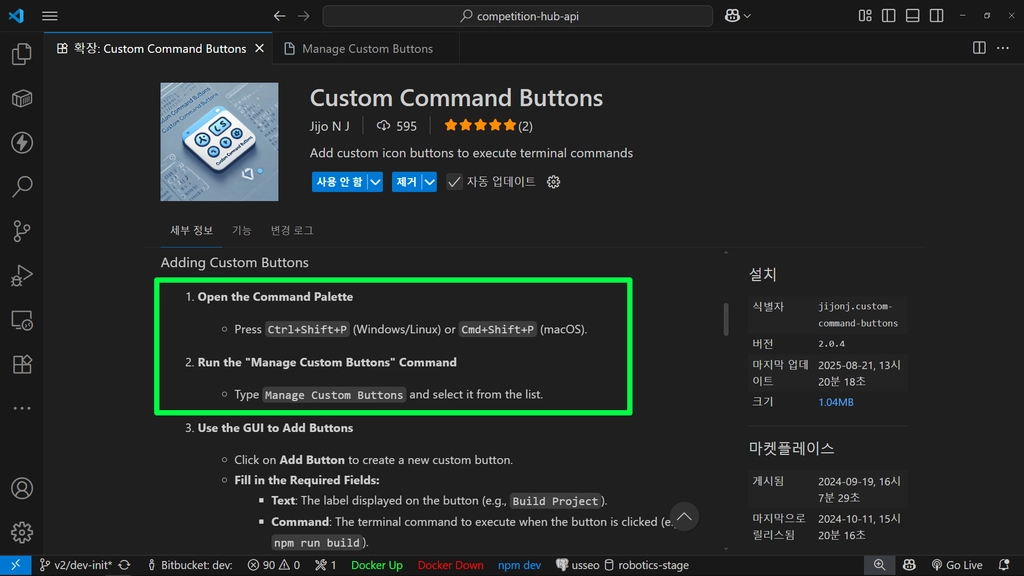
Task: Click the extension settings gear icon
Action: pos(553,182)
